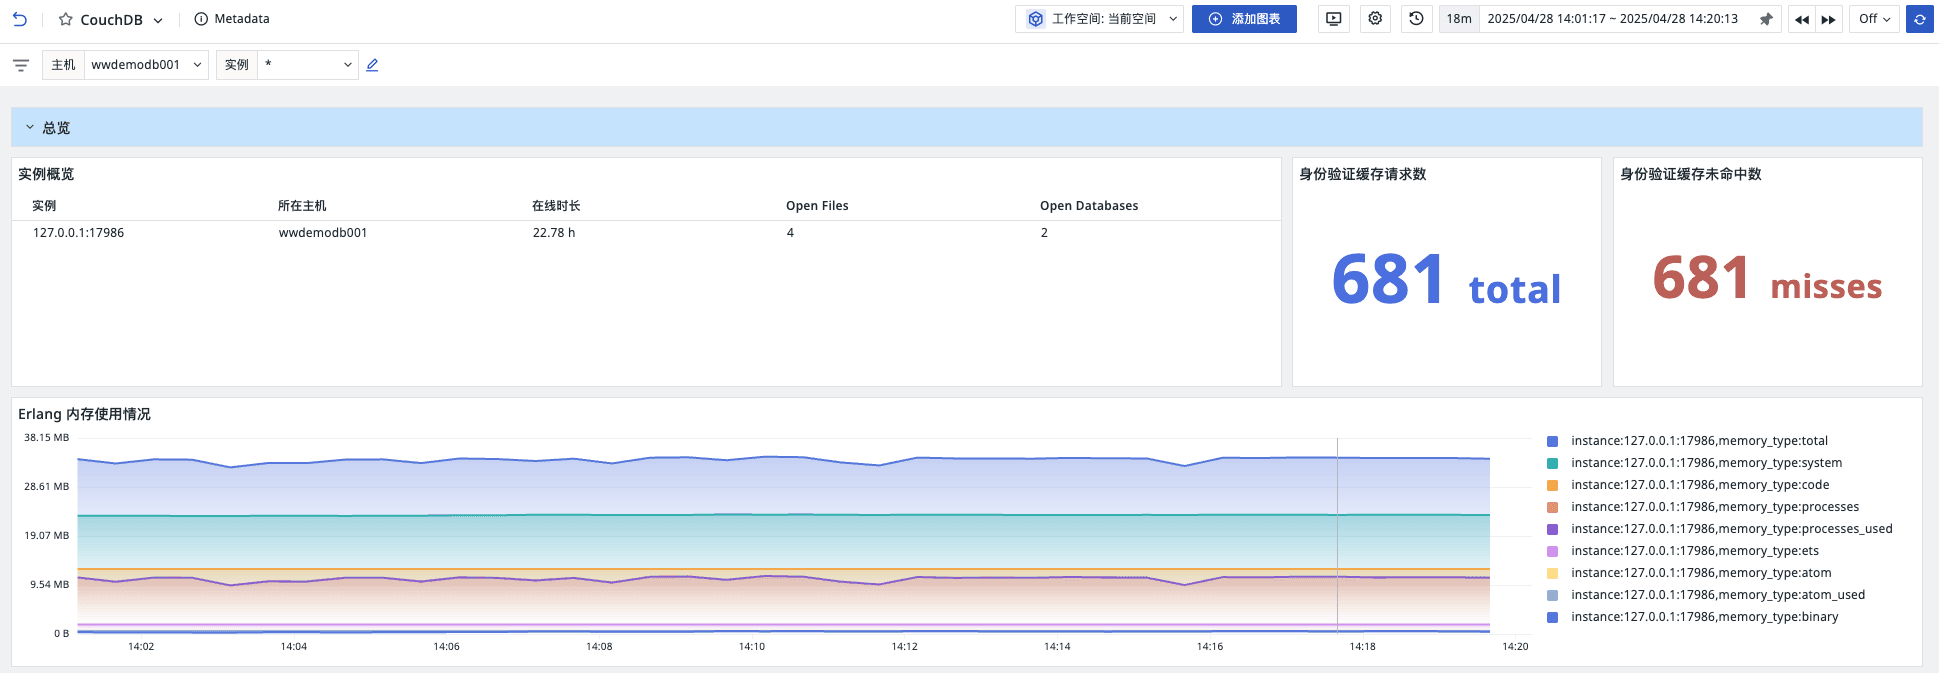Viewport: 1939px width, 673px height.
Task: Enter presentation screen mode icon
Action: pyautogui.click(x=1333, y=19)
